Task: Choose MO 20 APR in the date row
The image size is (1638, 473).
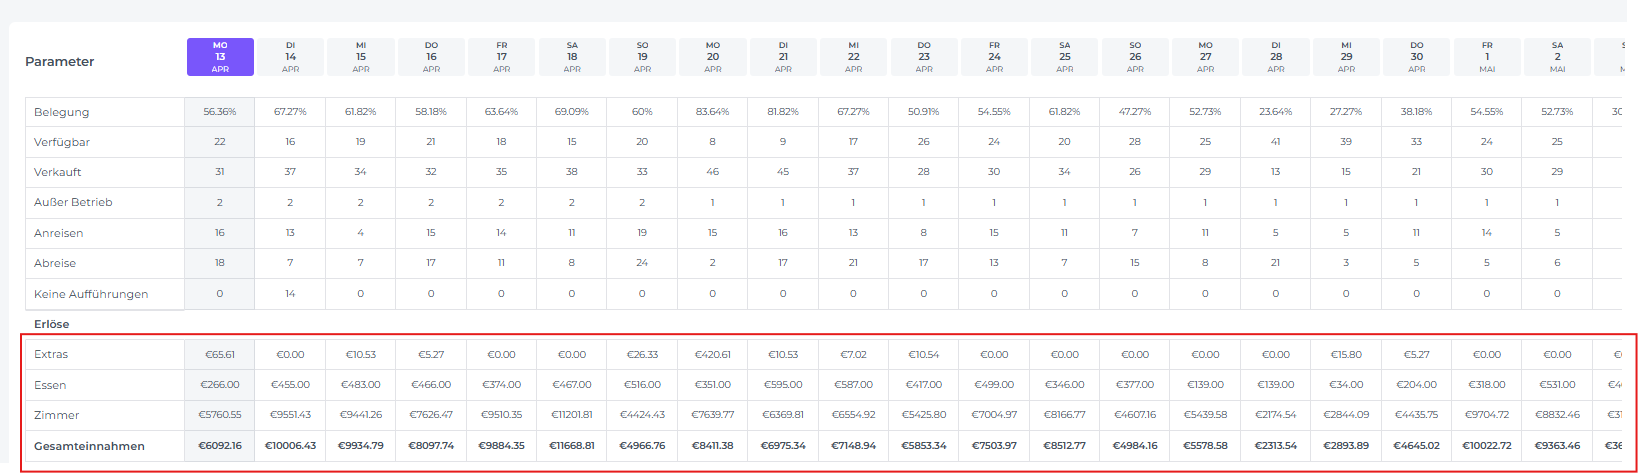Action: point(712,57)
